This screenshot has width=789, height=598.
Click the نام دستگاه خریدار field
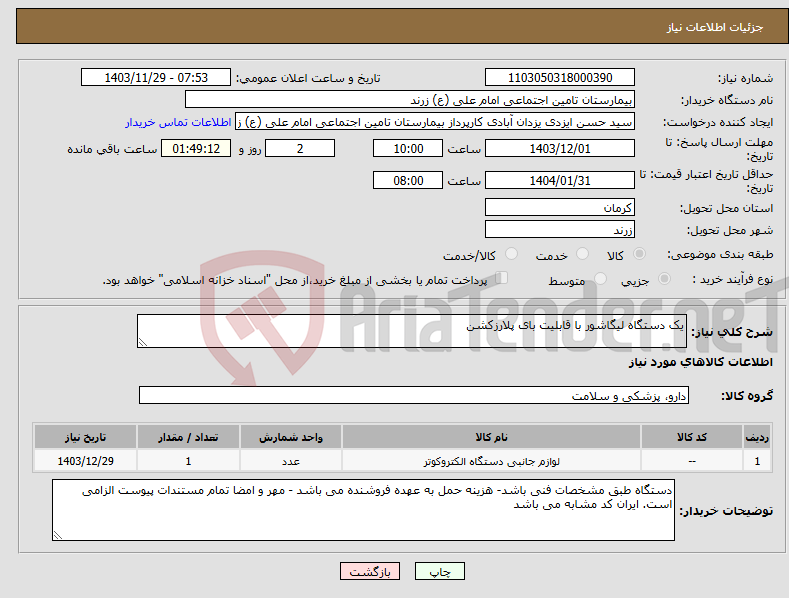tap(410, 100)
